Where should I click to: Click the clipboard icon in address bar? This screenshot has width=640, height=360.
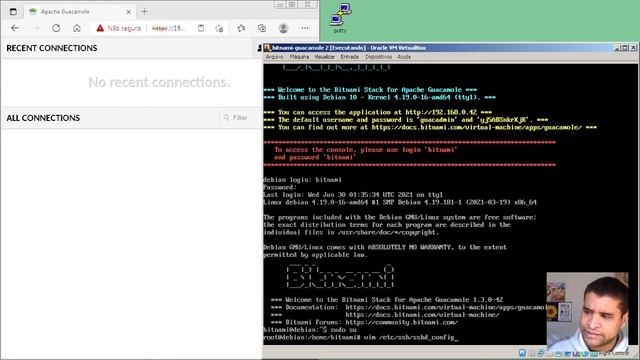coord(201,28)
